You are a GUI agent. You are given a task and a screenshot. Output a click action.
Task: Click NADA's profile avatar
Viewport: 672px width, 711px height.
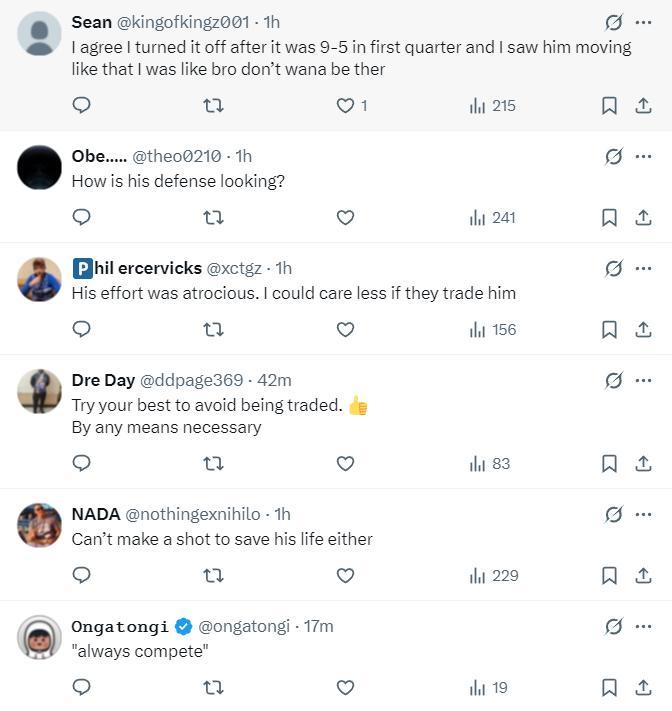40,525
